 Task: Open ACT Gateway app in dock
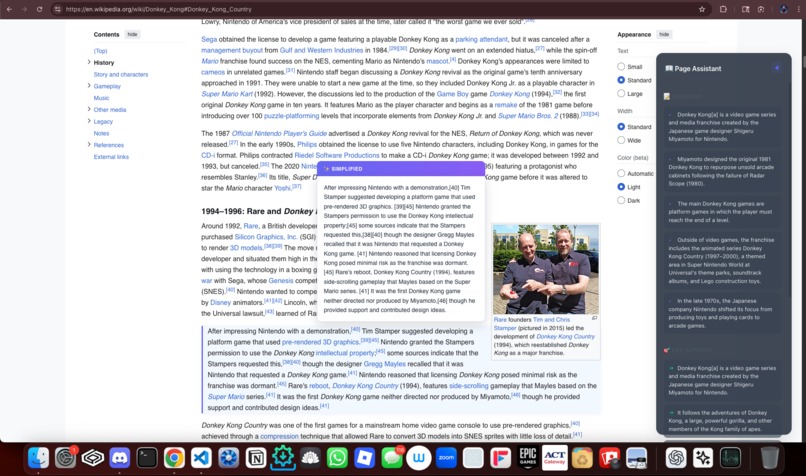[555, 457]
